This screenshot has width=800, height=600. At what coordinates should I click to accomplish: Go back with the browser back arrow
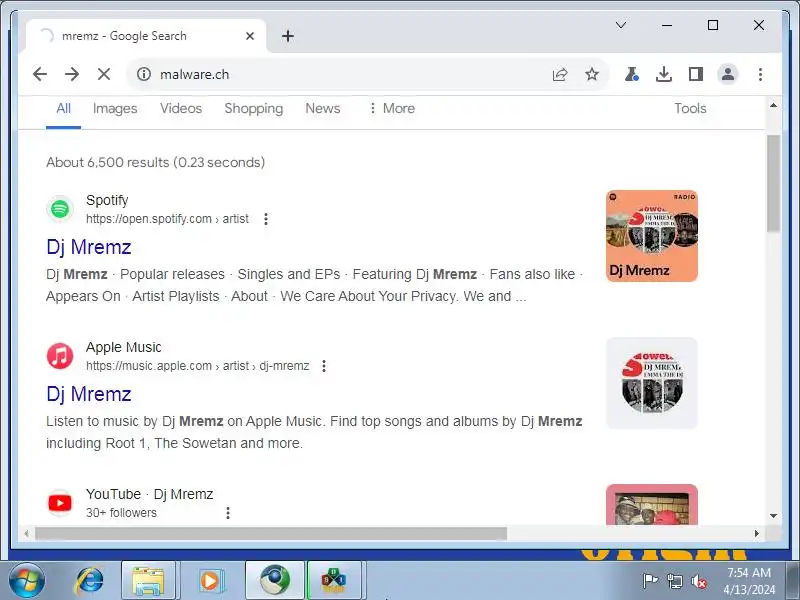[40, 74]
